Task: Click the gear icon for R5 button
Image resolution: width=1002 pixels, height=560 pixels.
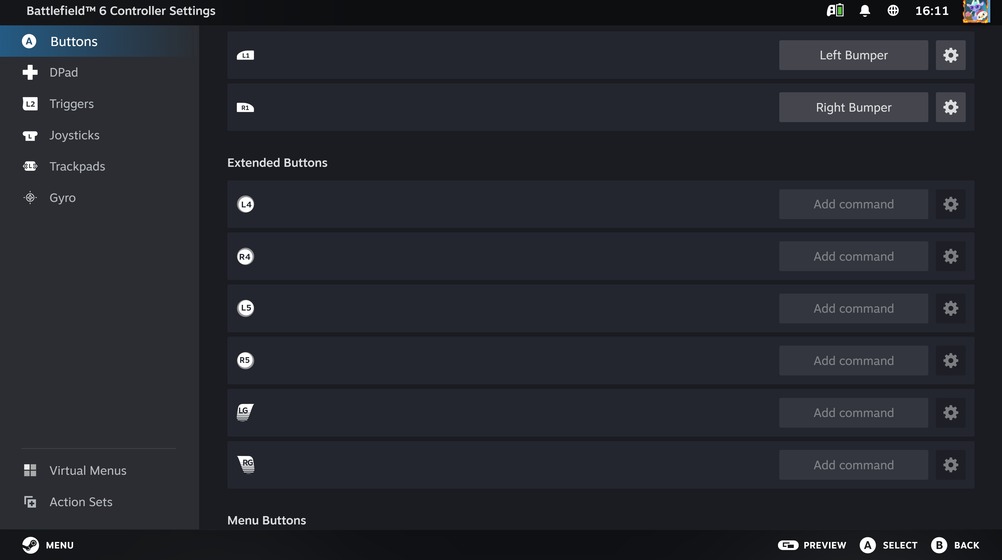Action: coord(950,361)
